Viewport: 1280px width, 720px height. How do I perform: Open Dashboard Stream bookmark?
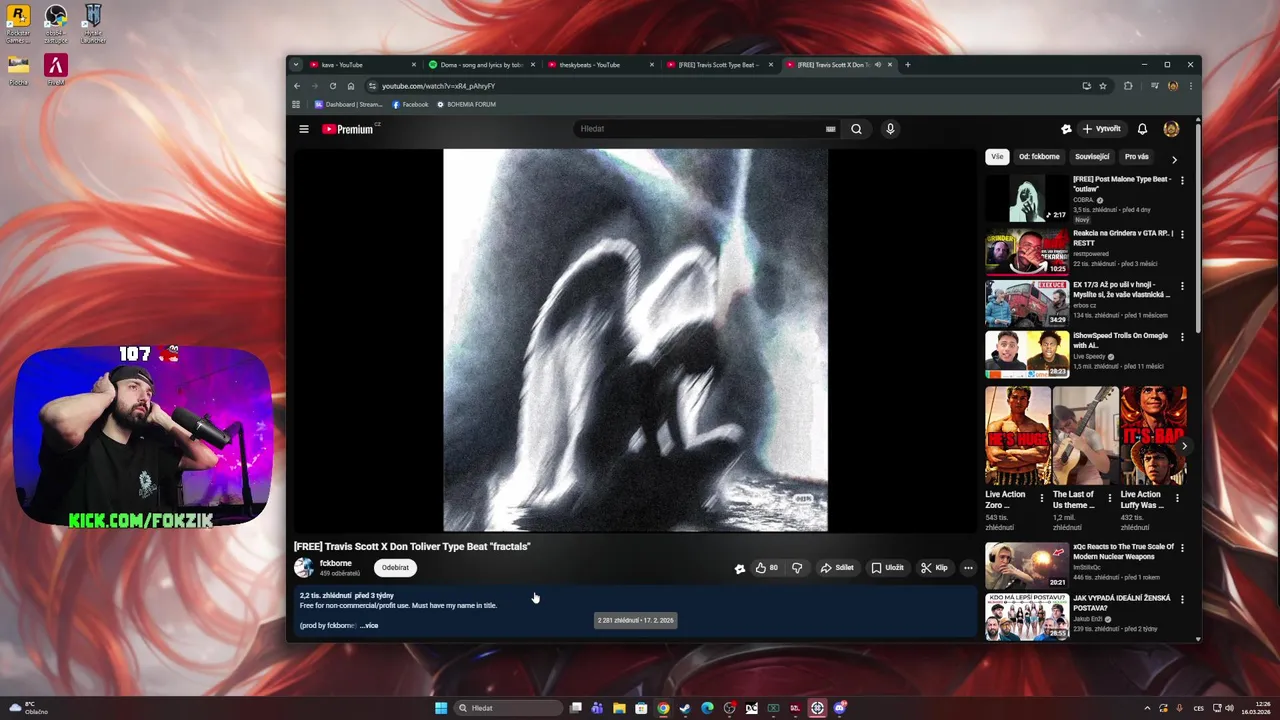click(348, 104)
